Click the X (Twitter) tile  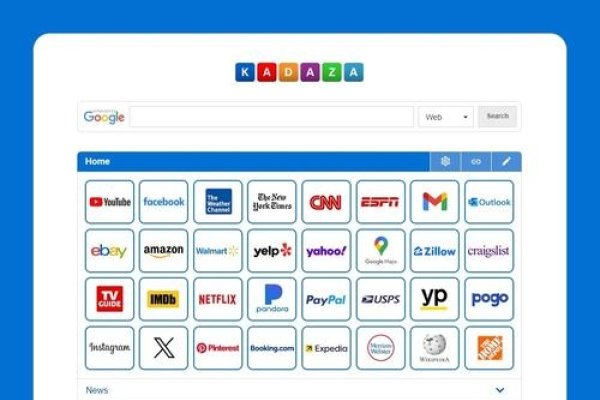[163, 348]
